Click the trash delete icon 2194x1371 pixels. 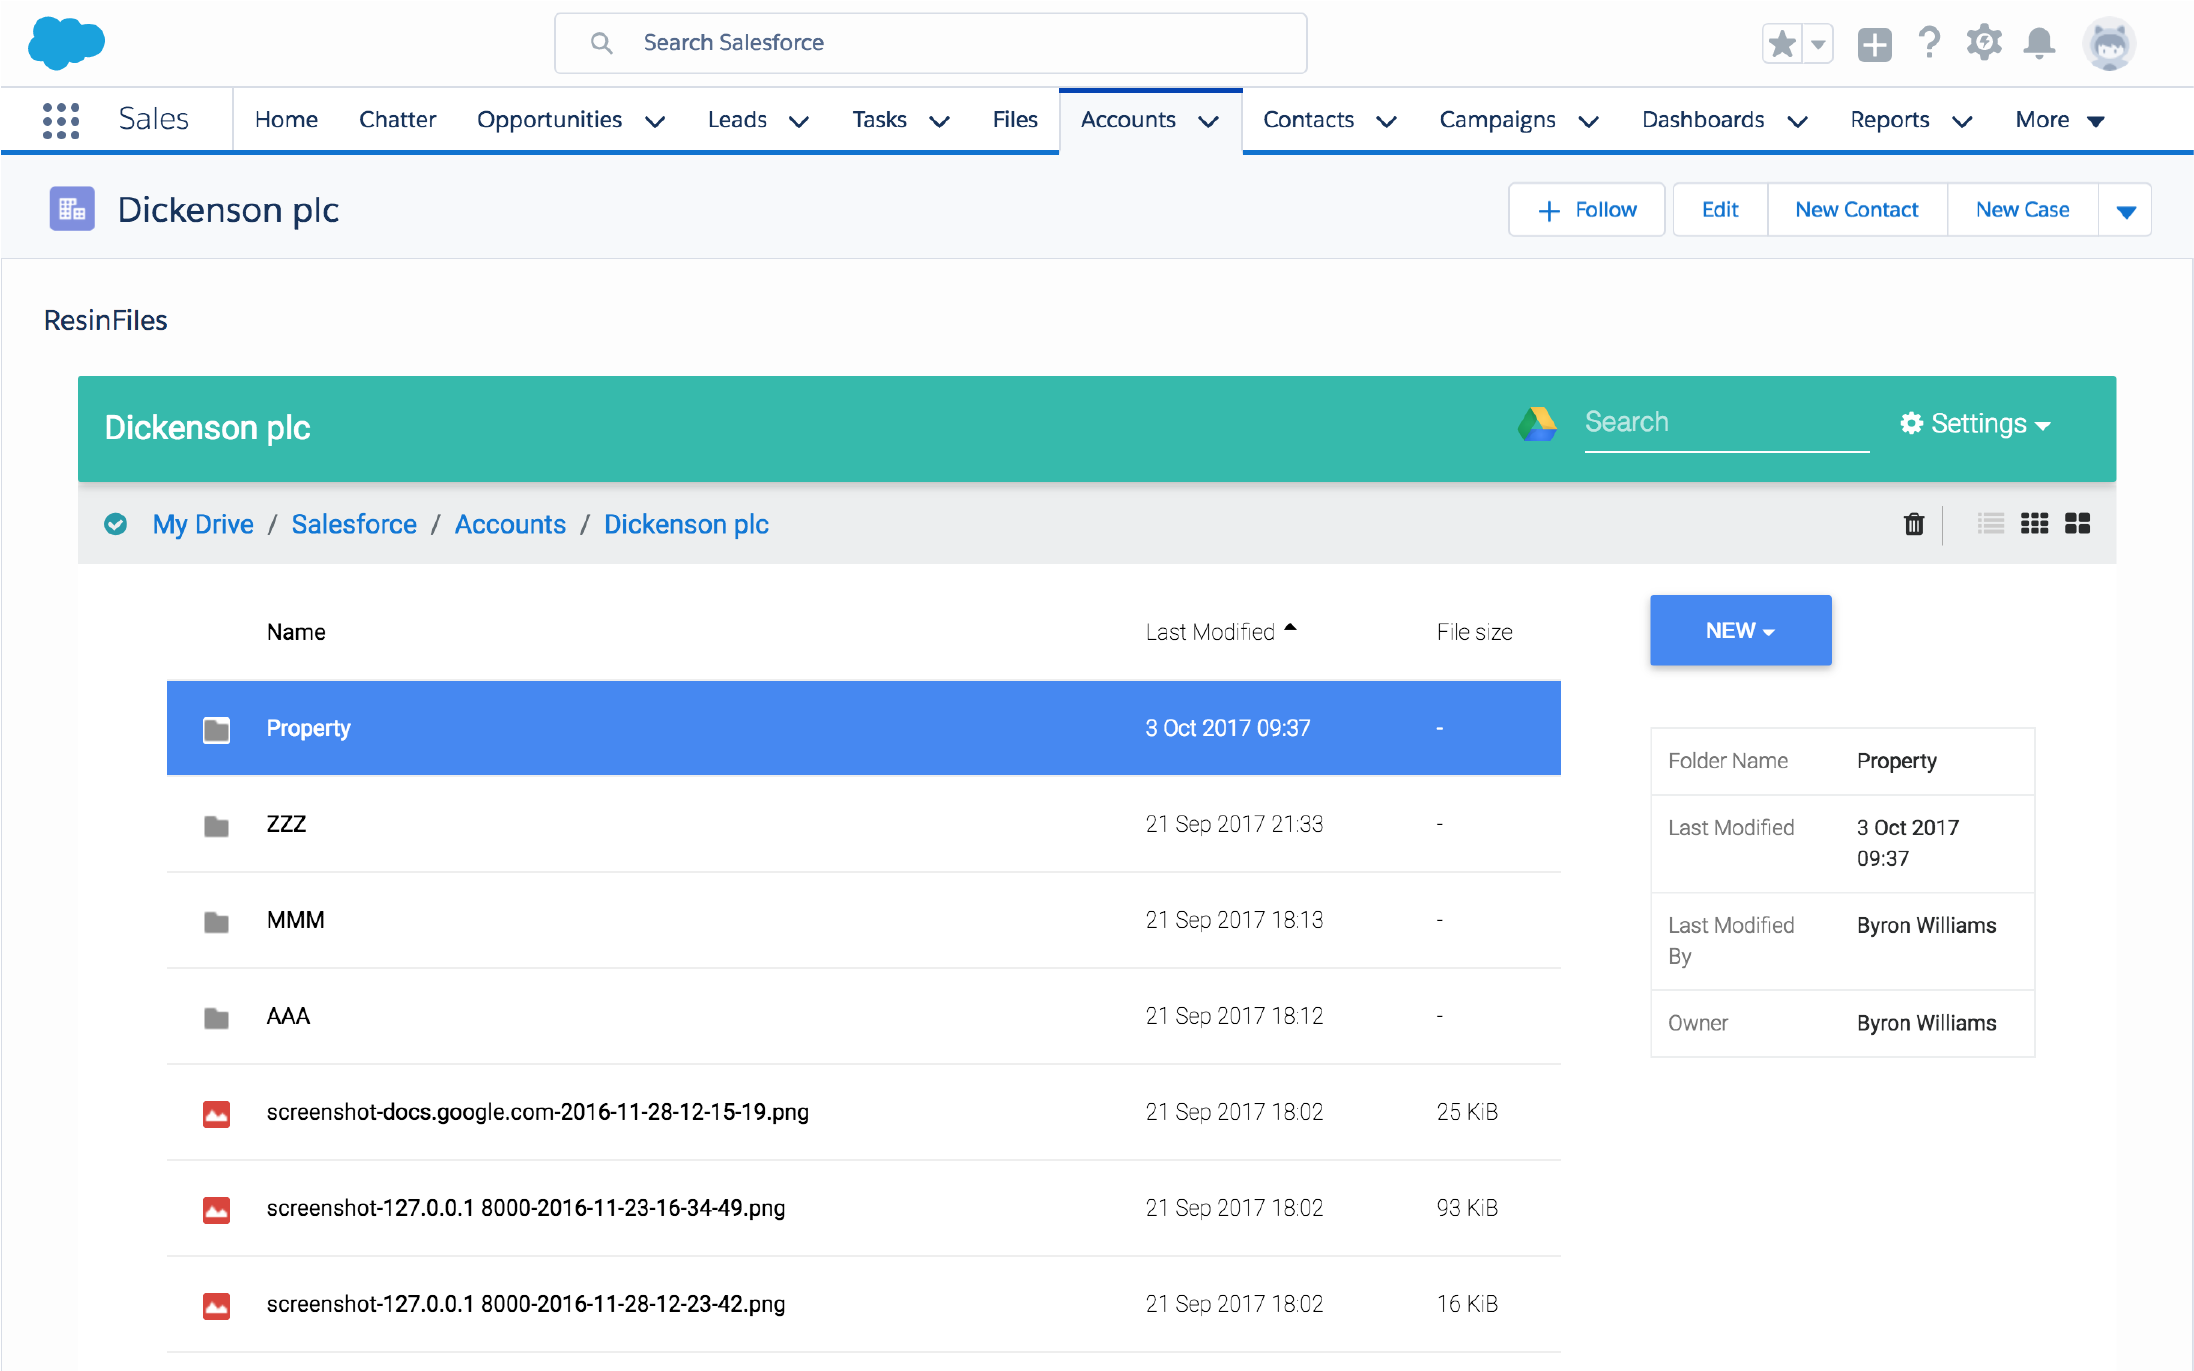point(1913,524)
